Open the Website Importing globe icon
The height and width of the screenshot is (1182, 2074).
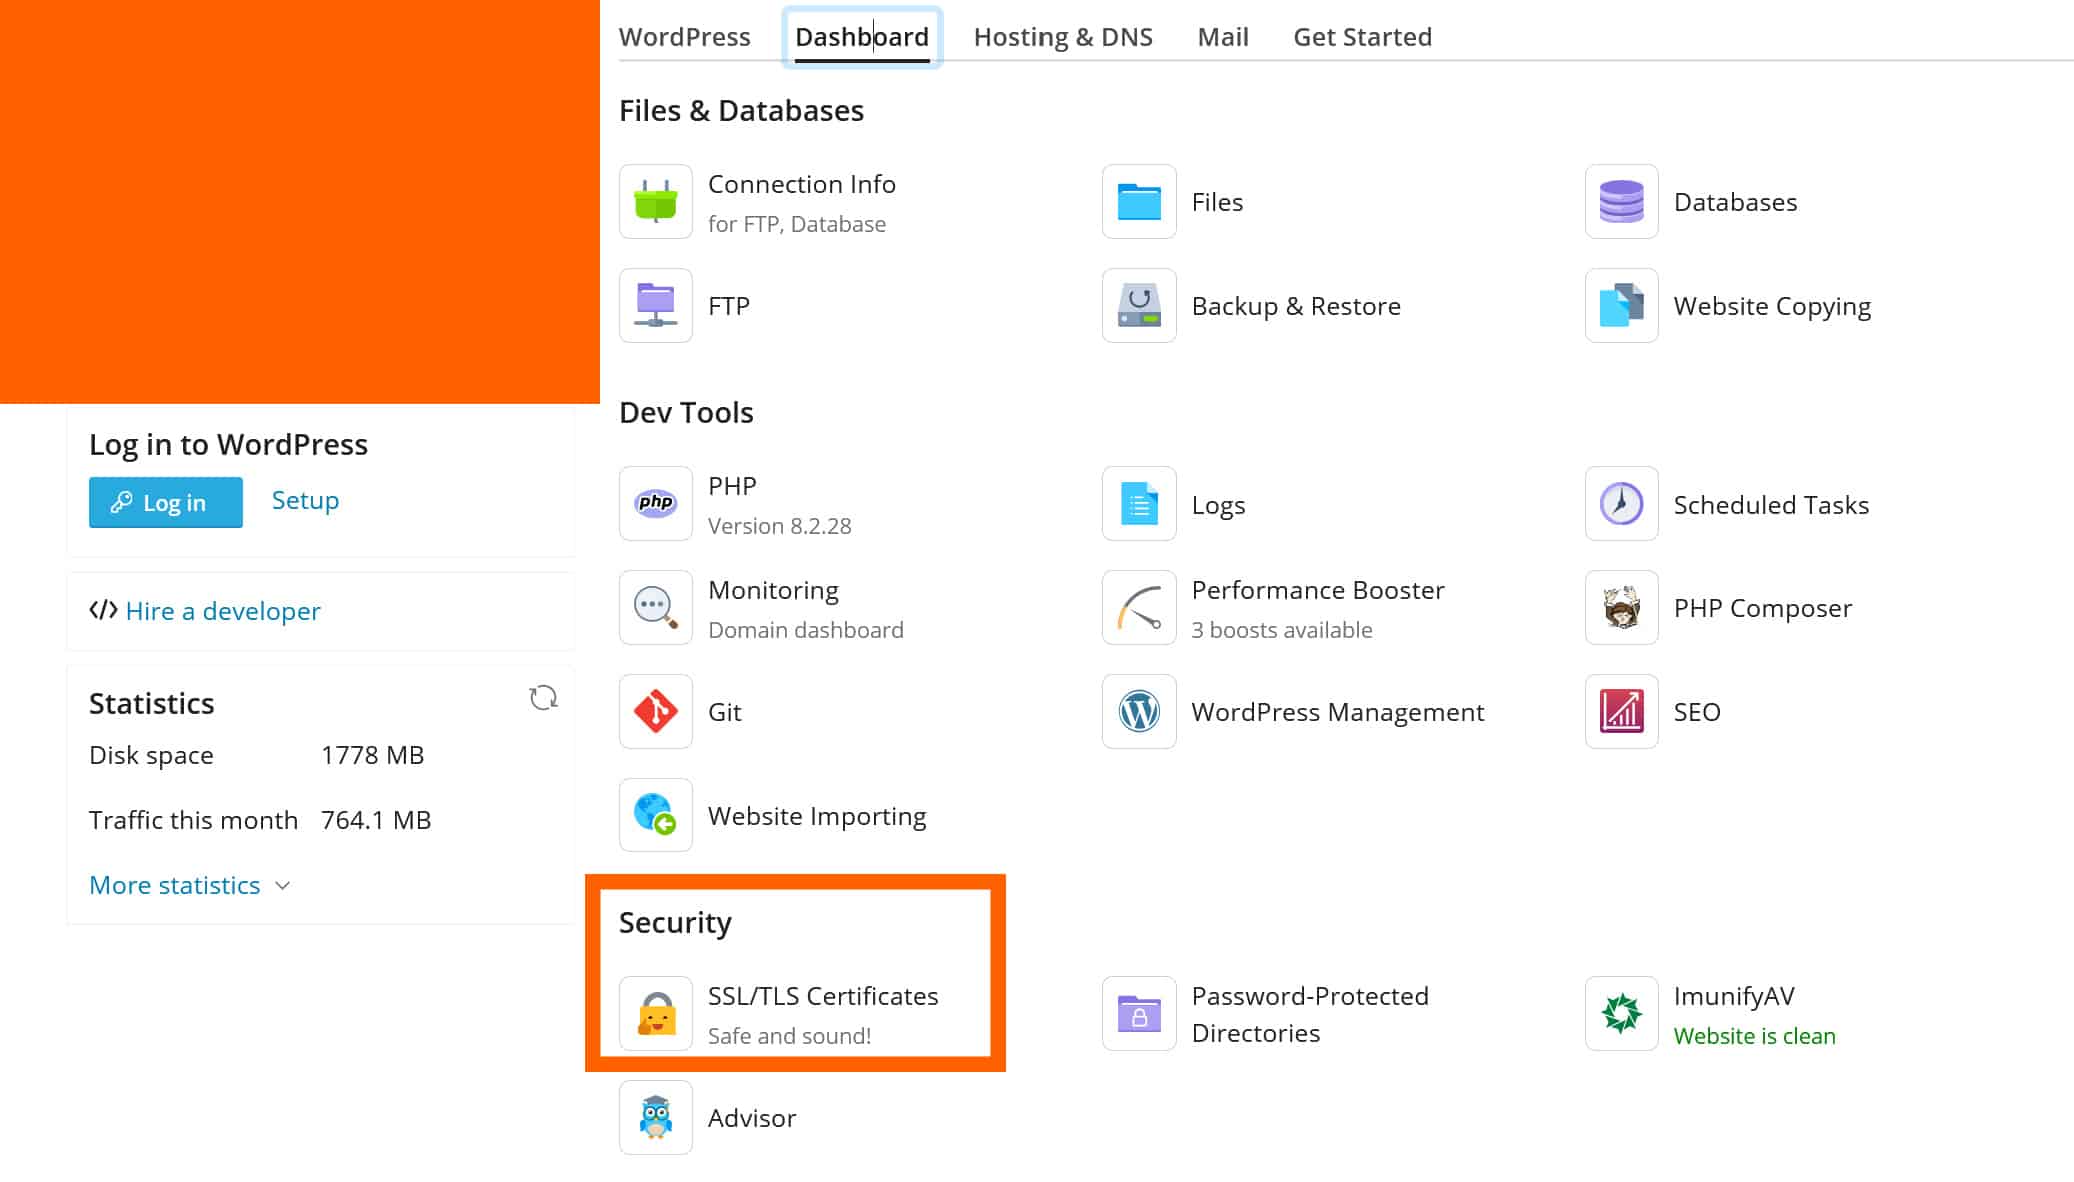pos(656,816)
